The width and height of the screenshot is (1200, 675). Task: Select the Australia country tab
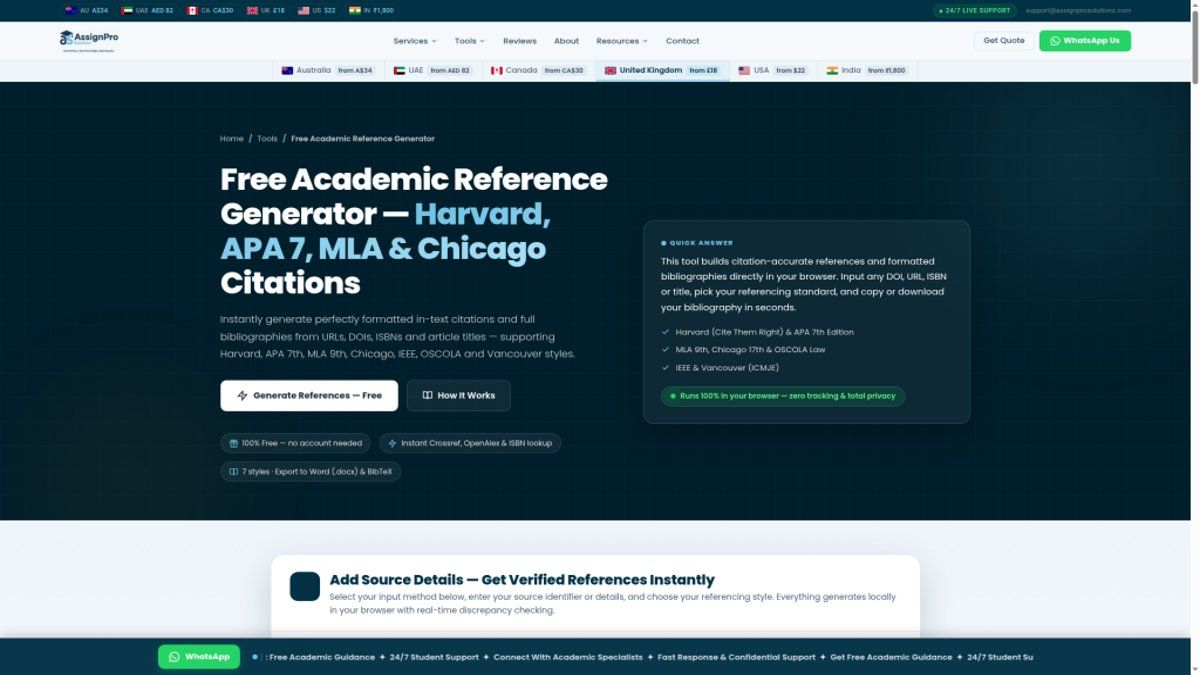pyautogui.click(x=327, y=71)
